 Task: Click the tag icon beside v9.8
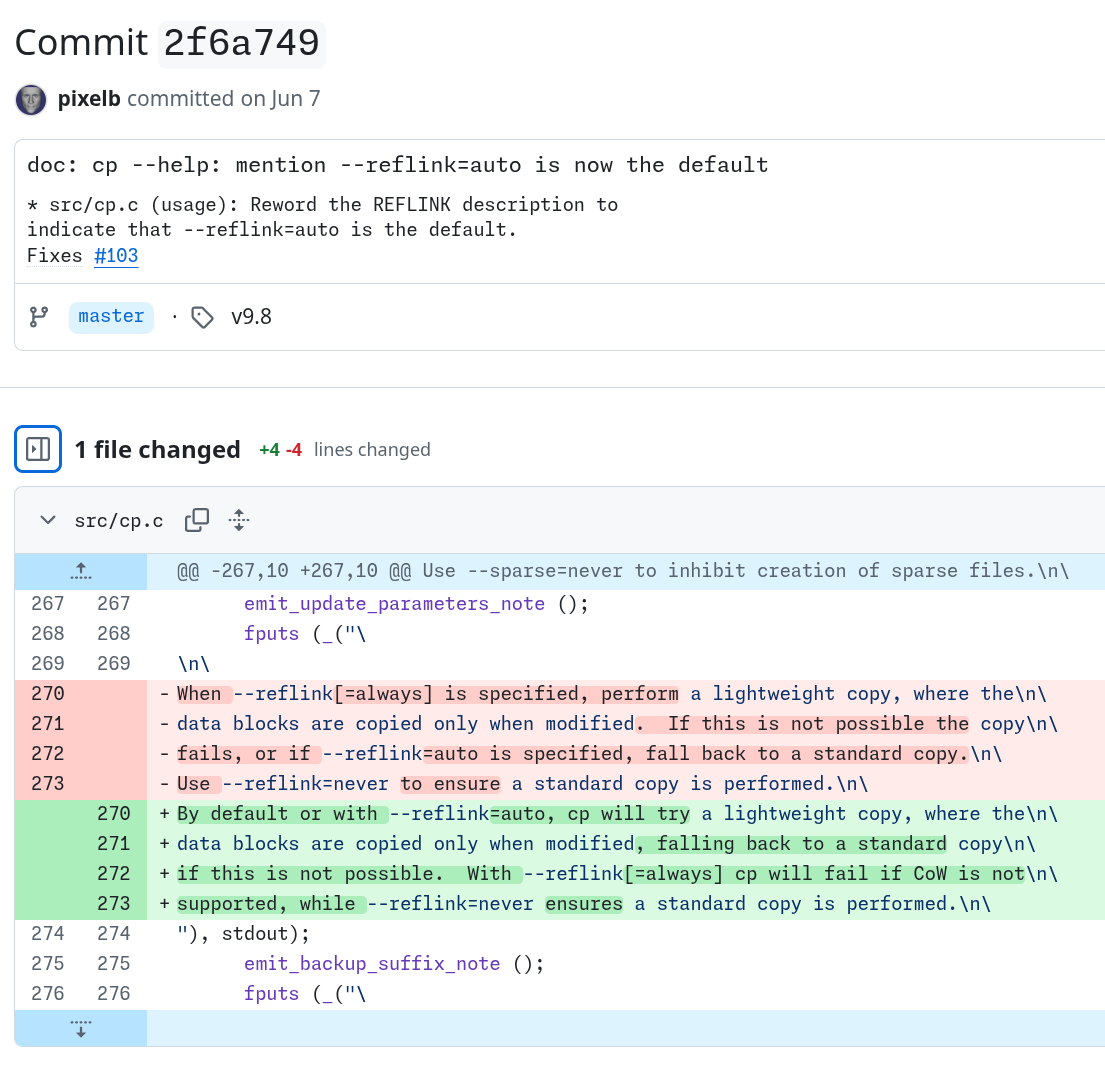203,317
